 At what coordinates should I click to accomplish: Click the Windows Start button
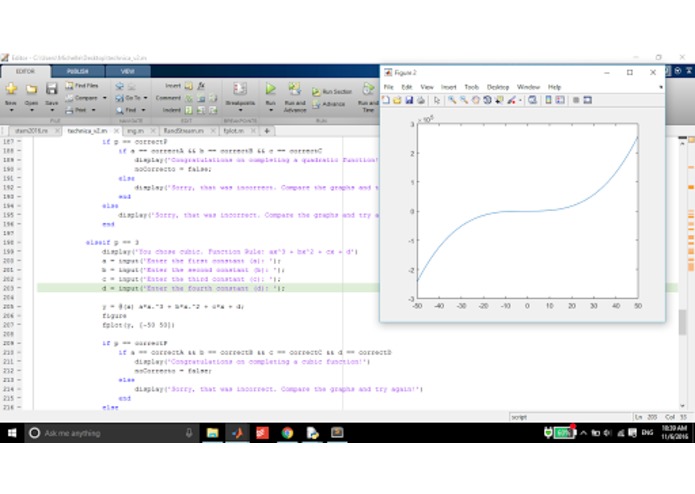coord(12,433)
